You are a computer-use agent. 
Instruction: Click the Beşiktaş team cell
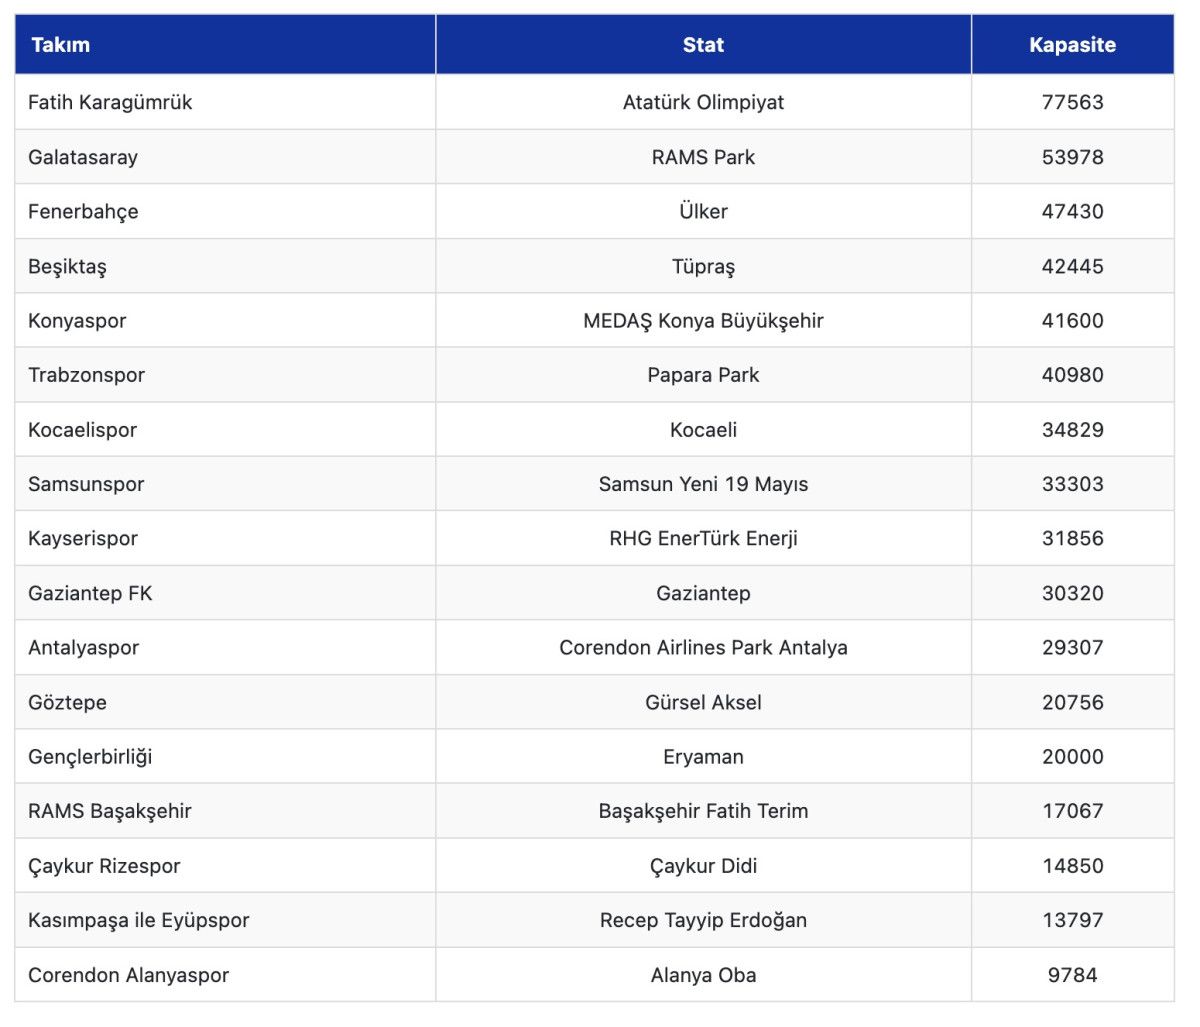67,266
